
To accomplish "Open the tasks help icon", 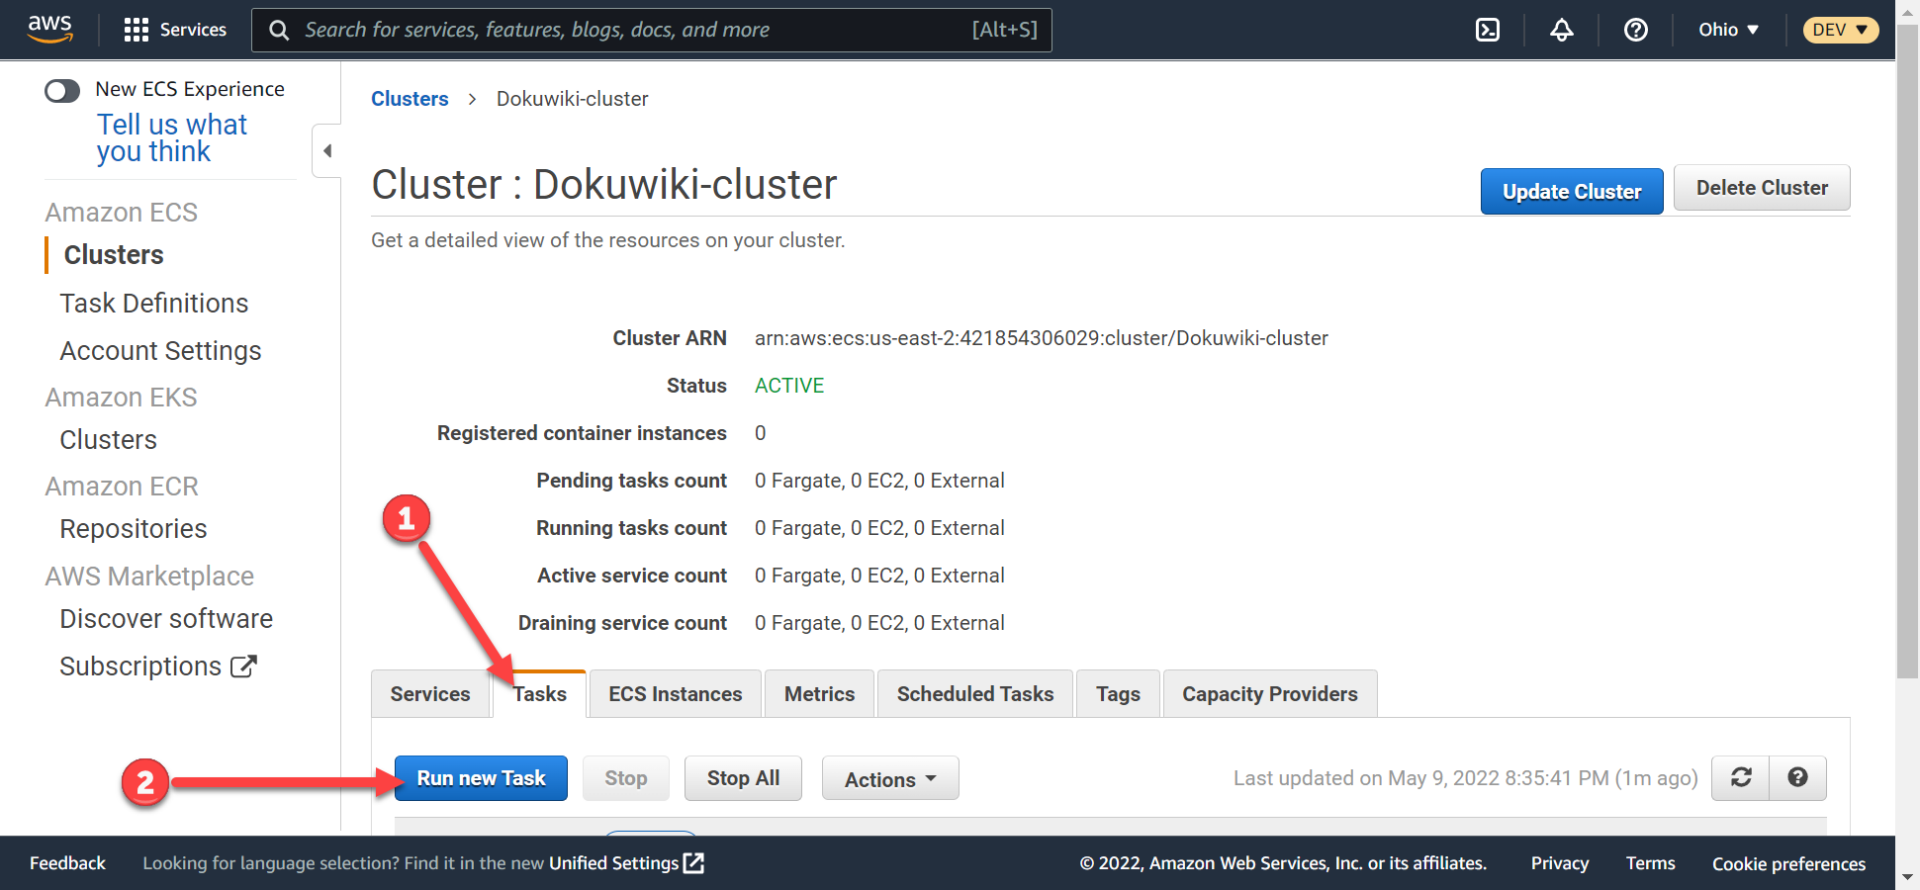I will click(x=1797, y=778).
